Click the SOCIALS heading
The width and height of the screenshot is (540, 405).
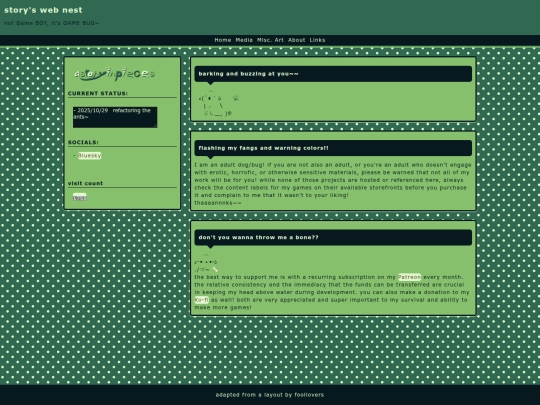83,143
